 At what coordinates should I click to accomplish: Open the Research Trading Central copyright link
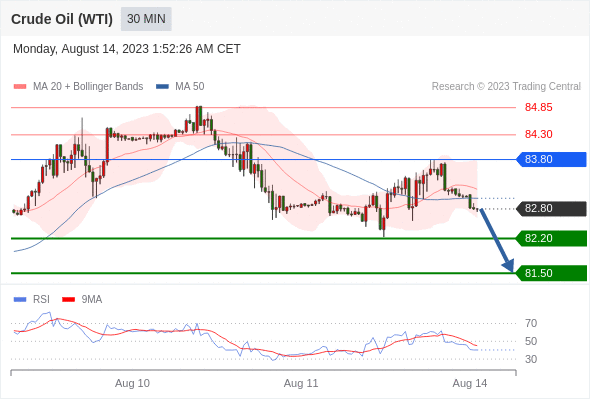(506, 87)
